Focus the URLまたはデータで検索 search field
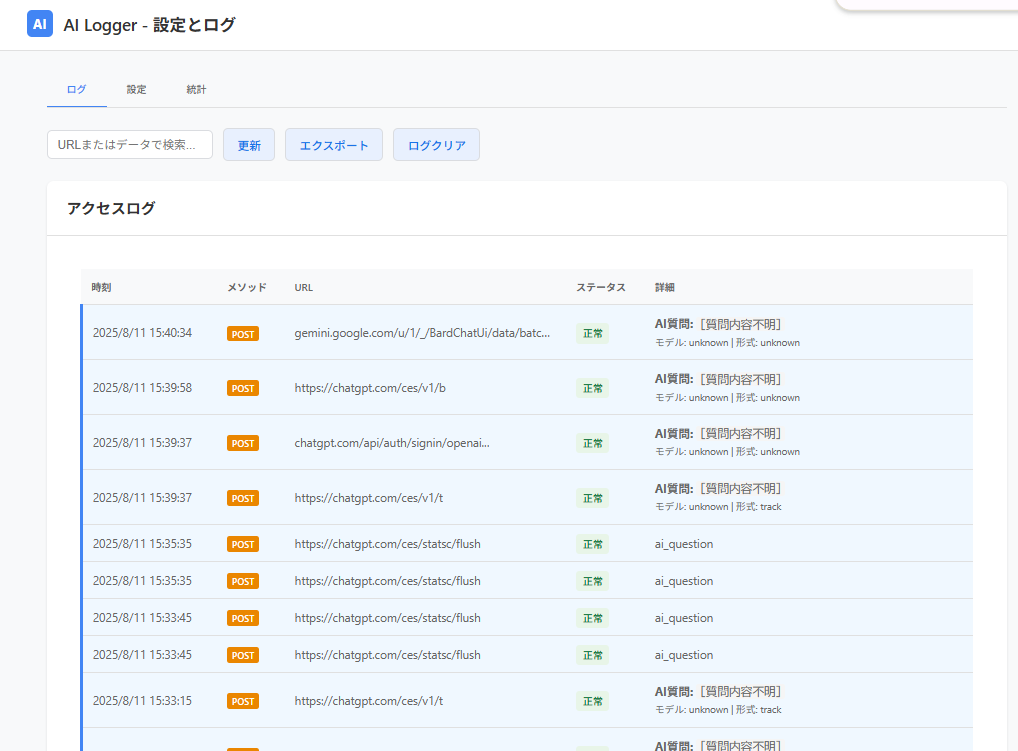 [x=130, y=145]
